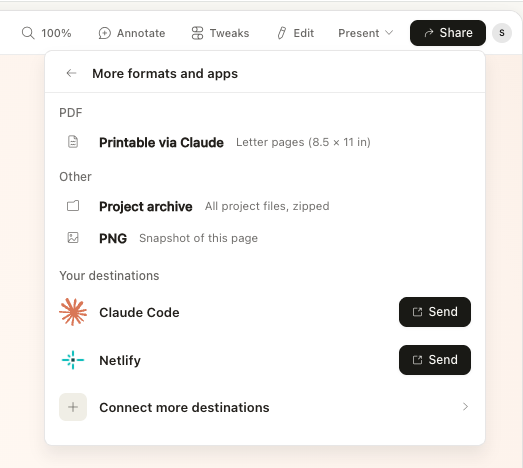Image resolution: width=523 pixels, height=468 pixels.
Task: Open the Annotate tool
Action: tap(132, 33)
